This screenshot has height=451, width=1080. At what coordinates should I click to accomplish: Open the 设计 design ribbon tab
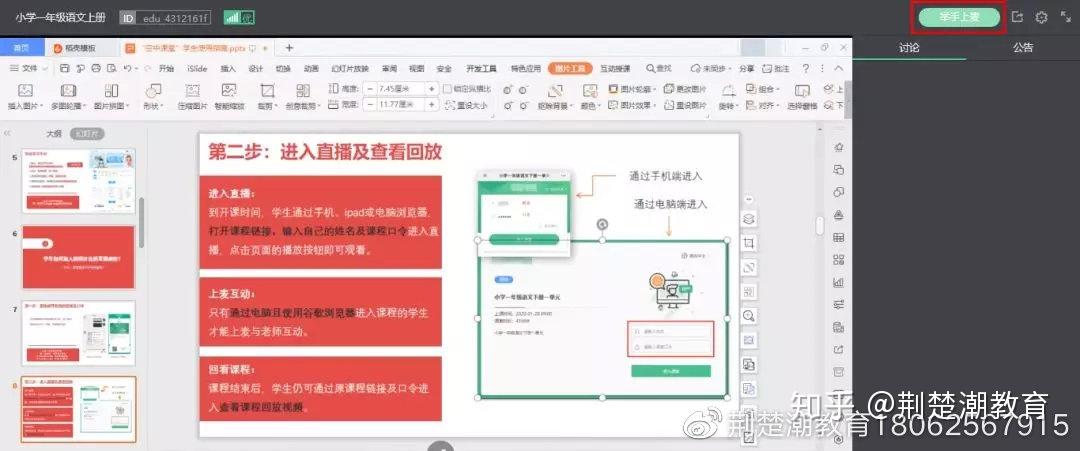click(256, 68)
